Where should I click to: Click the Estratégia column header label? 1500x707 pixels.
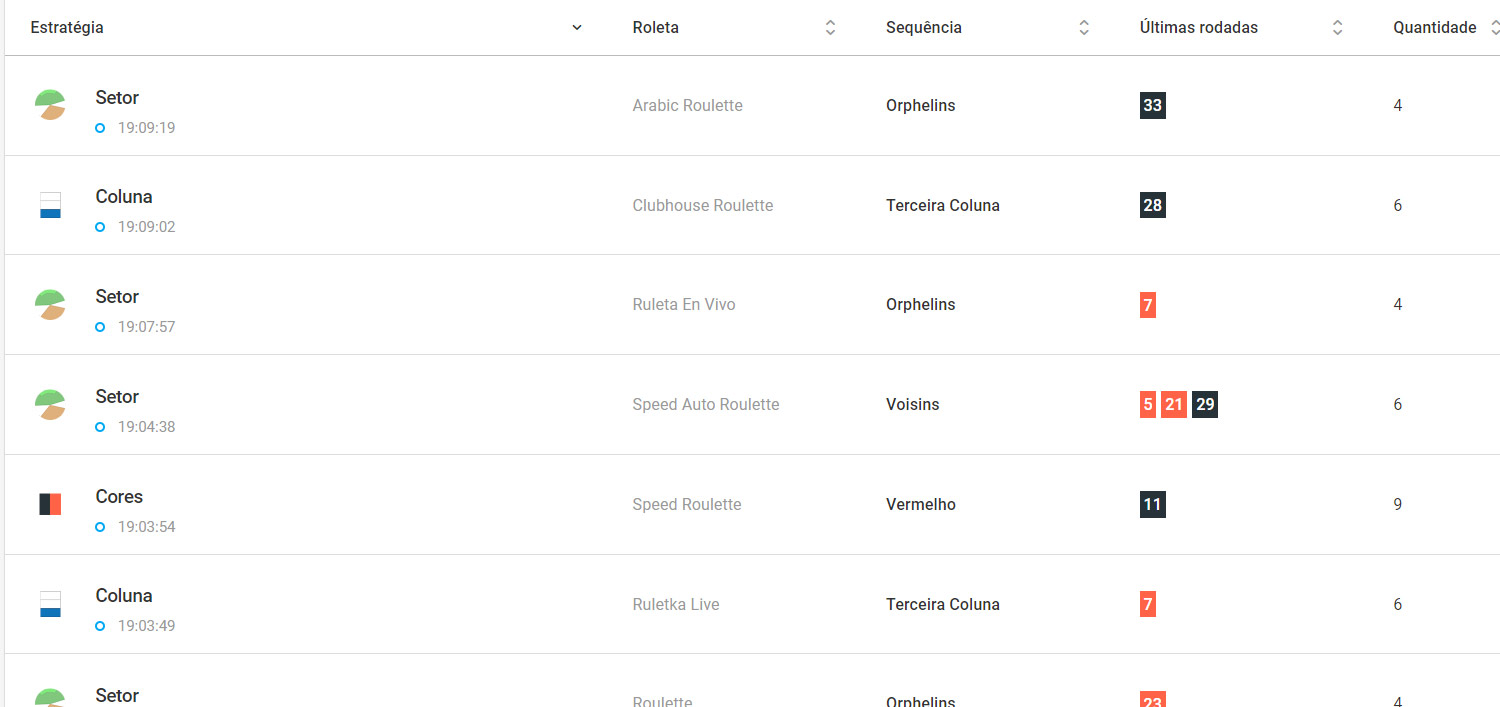[x=67, y=28]
